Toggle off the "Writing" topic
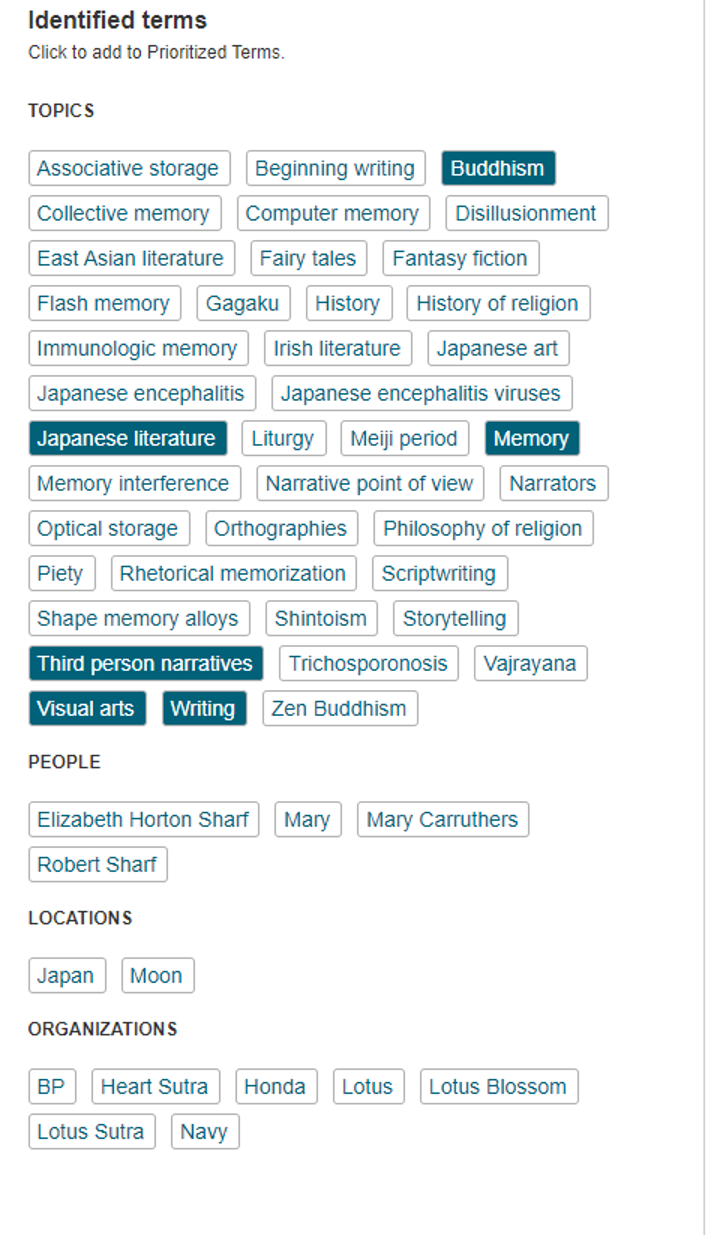This screenshot has height=1236, width=712. point(204,708)
